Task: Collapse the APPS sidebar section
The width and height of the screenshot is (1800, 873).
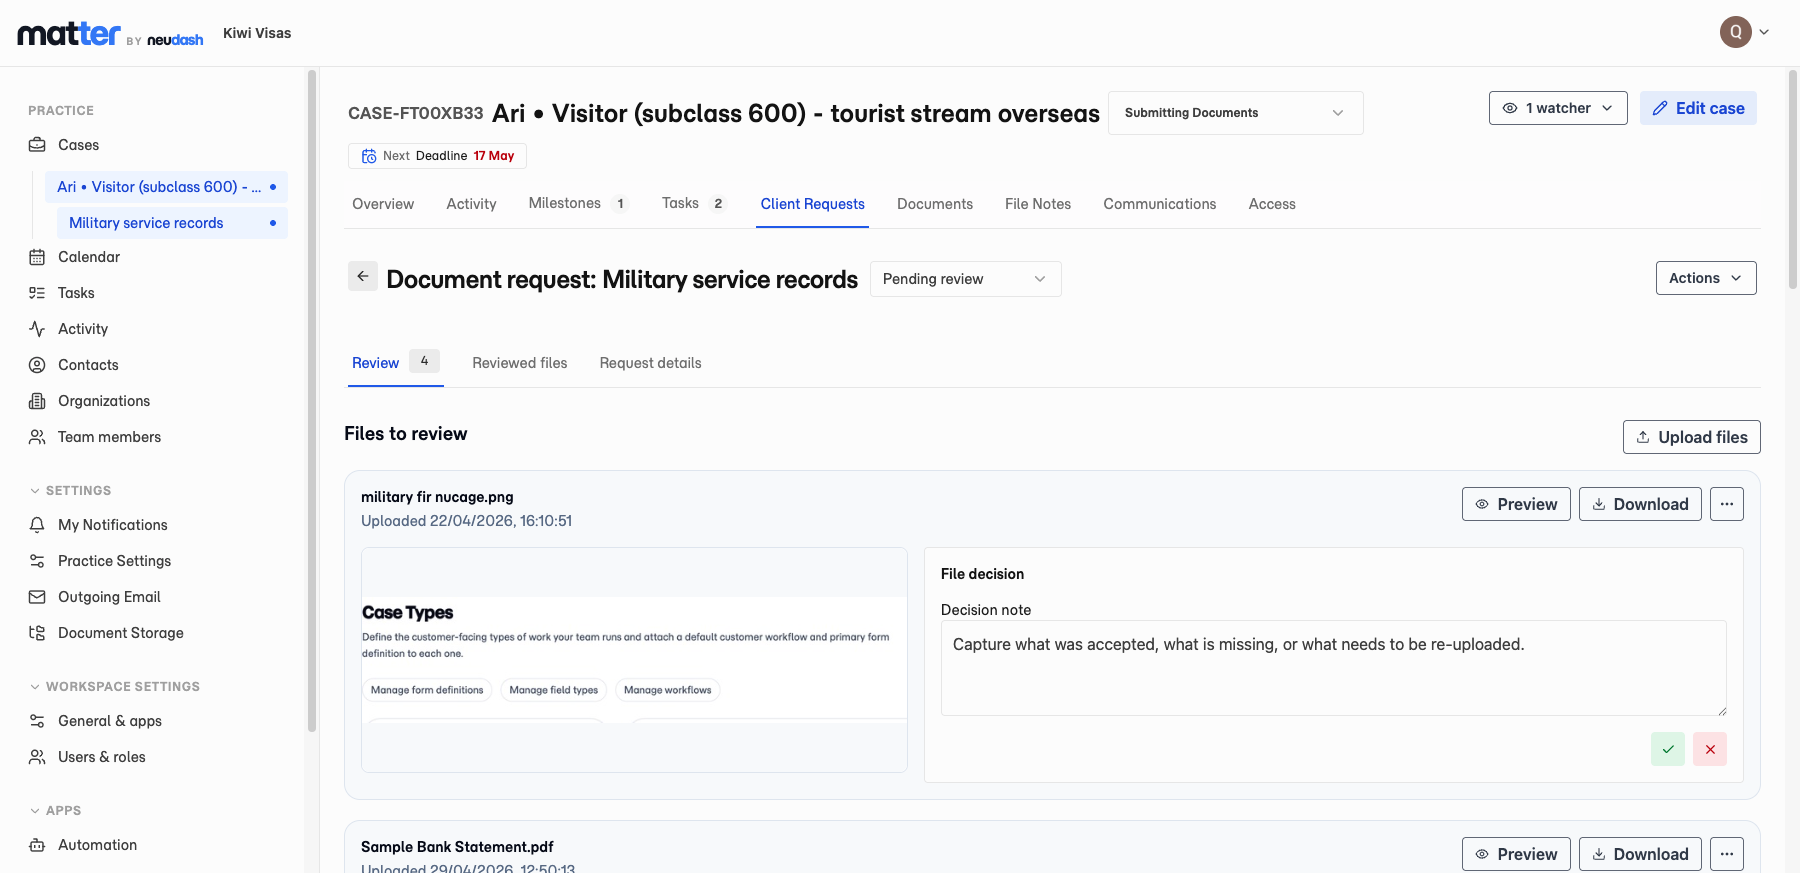Action: pos(55,811)
